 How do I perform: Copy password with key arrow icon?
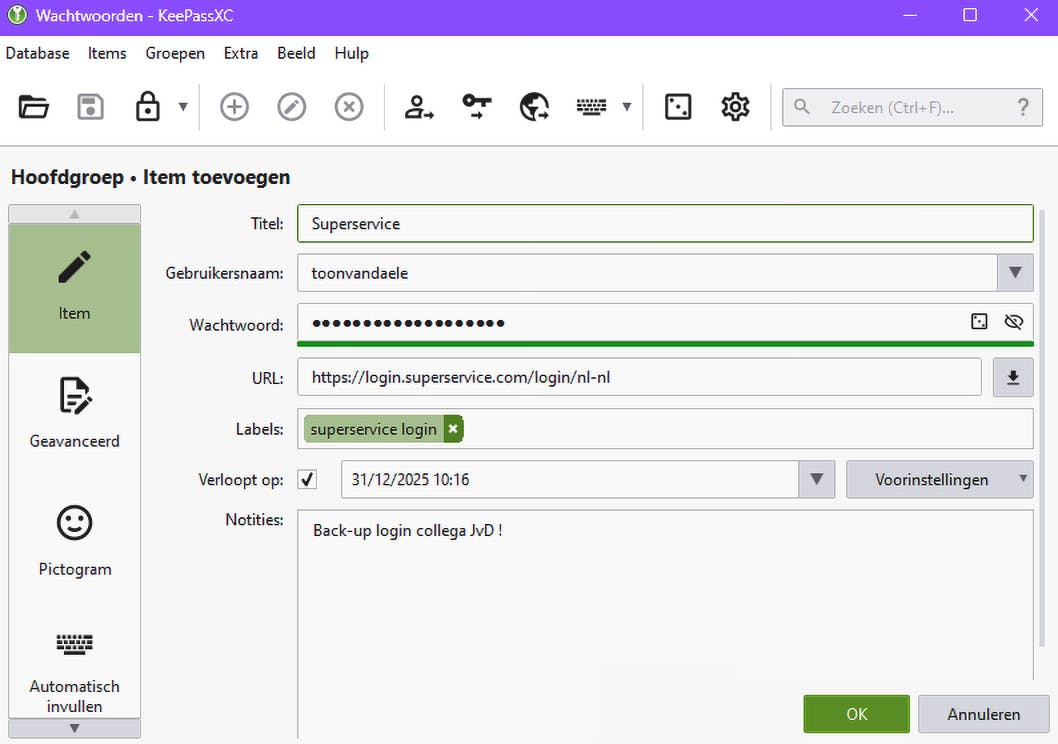(476, 107)
